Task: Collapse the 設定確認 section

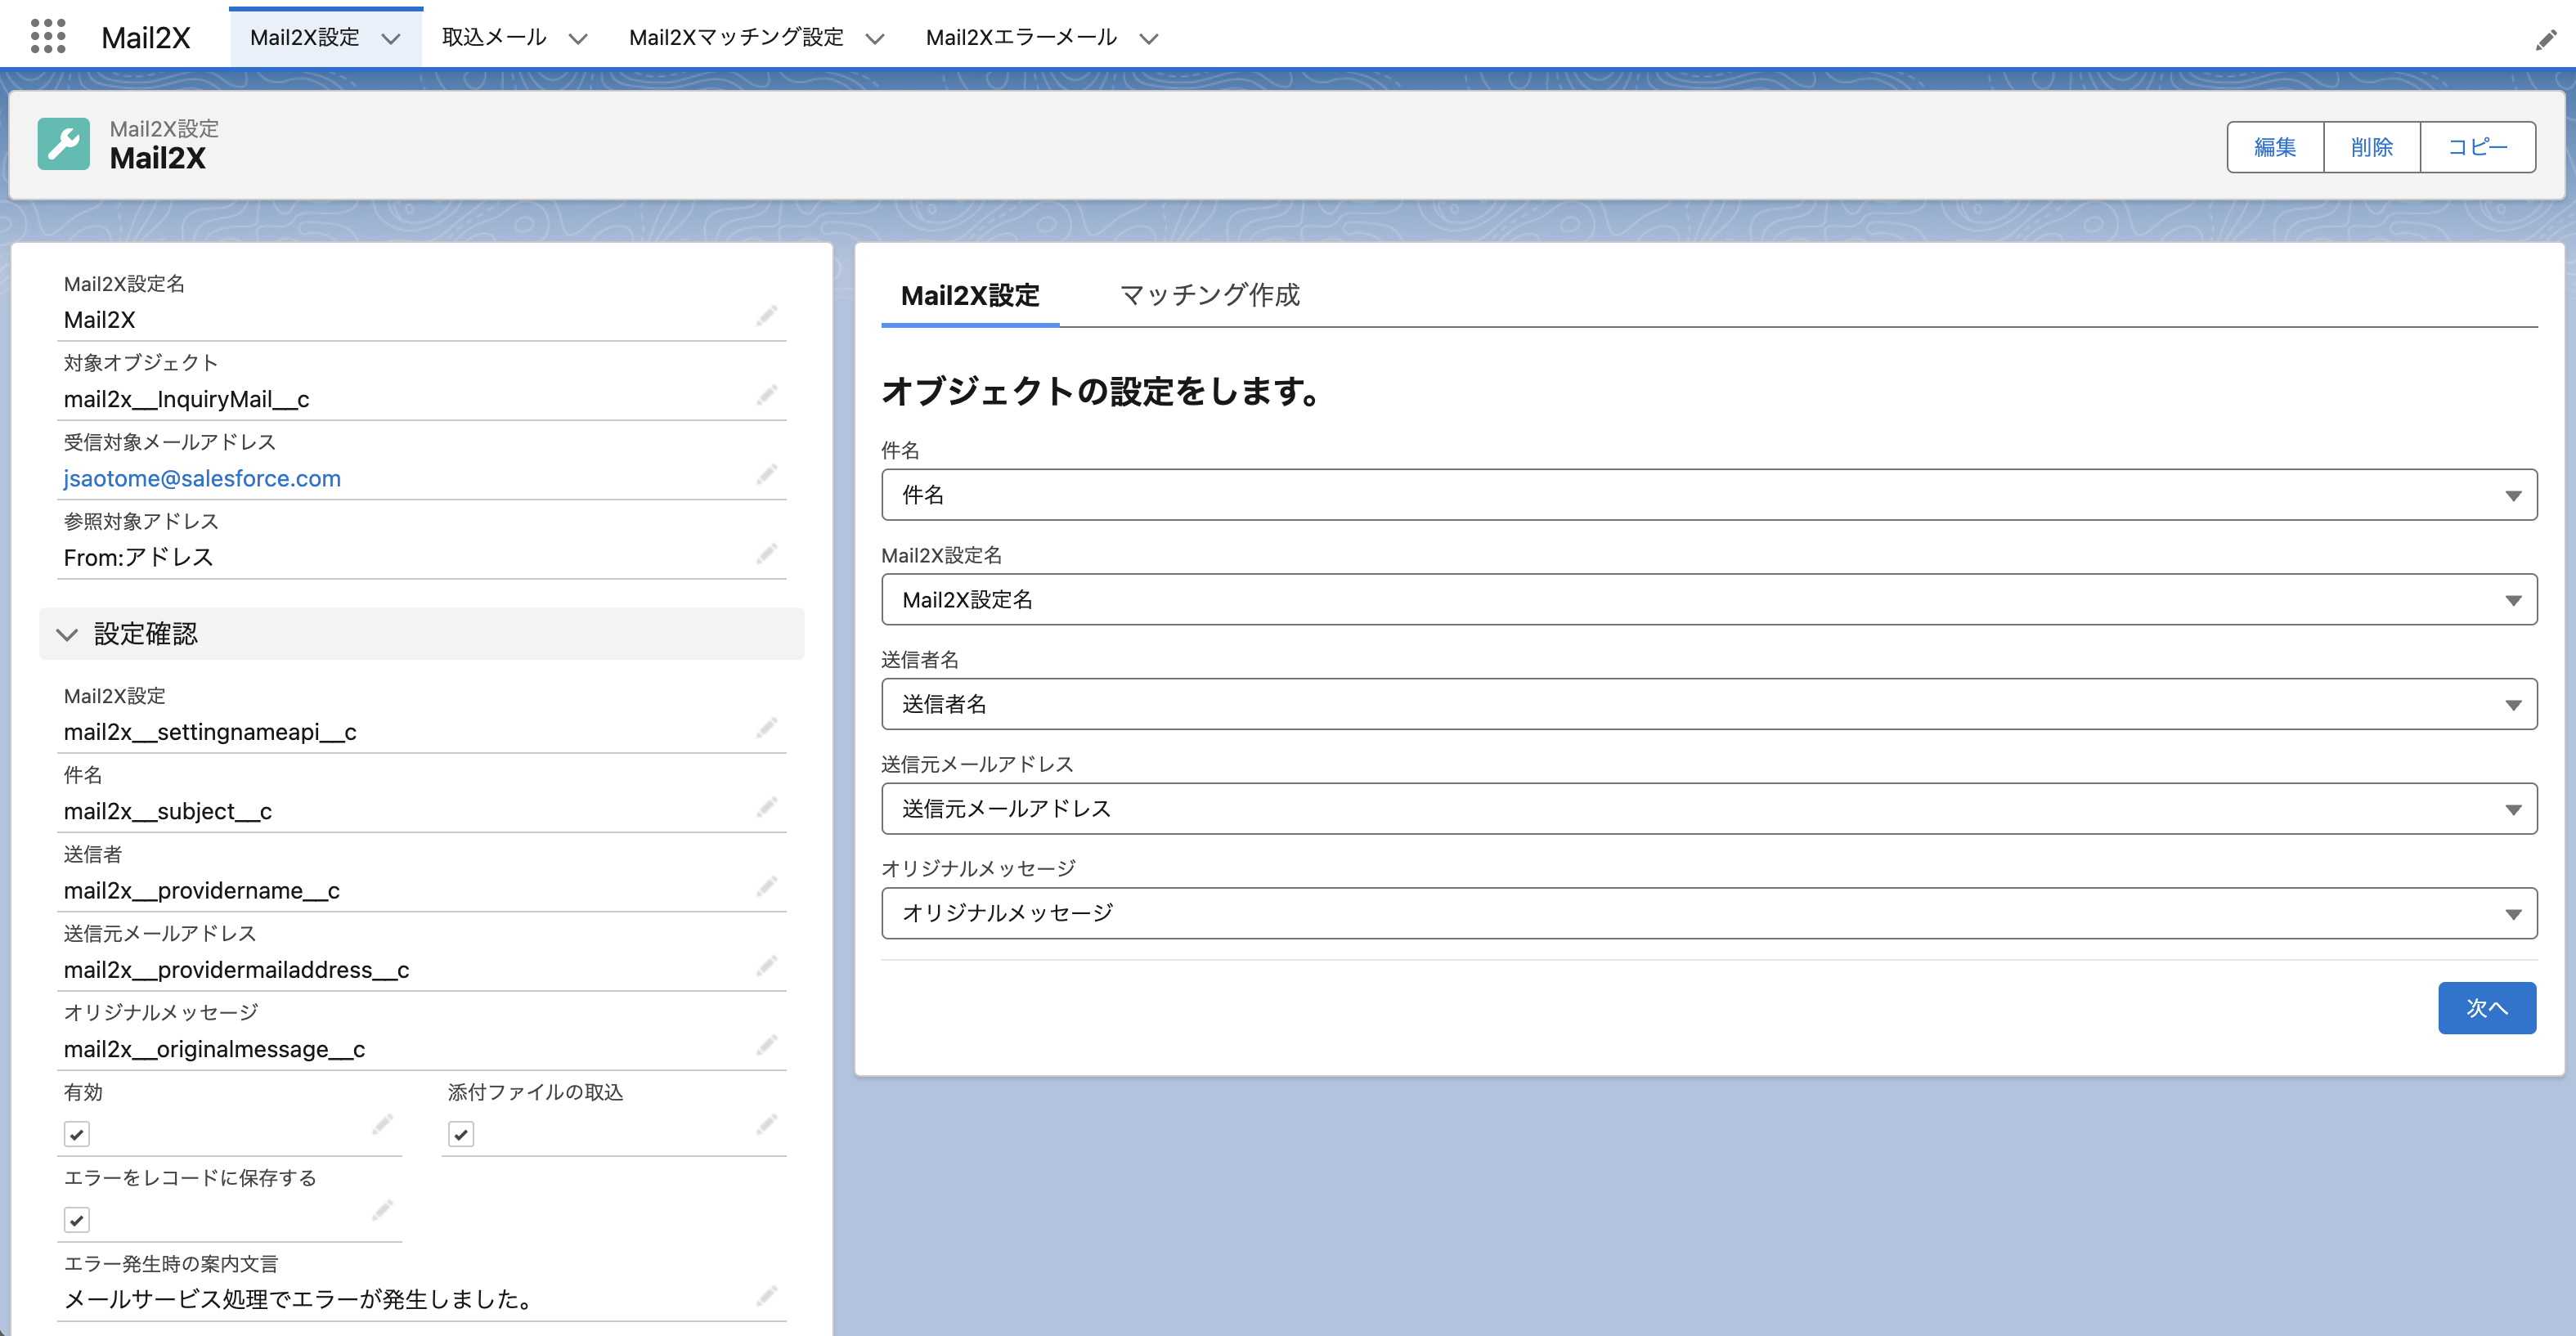Action: 421,634
